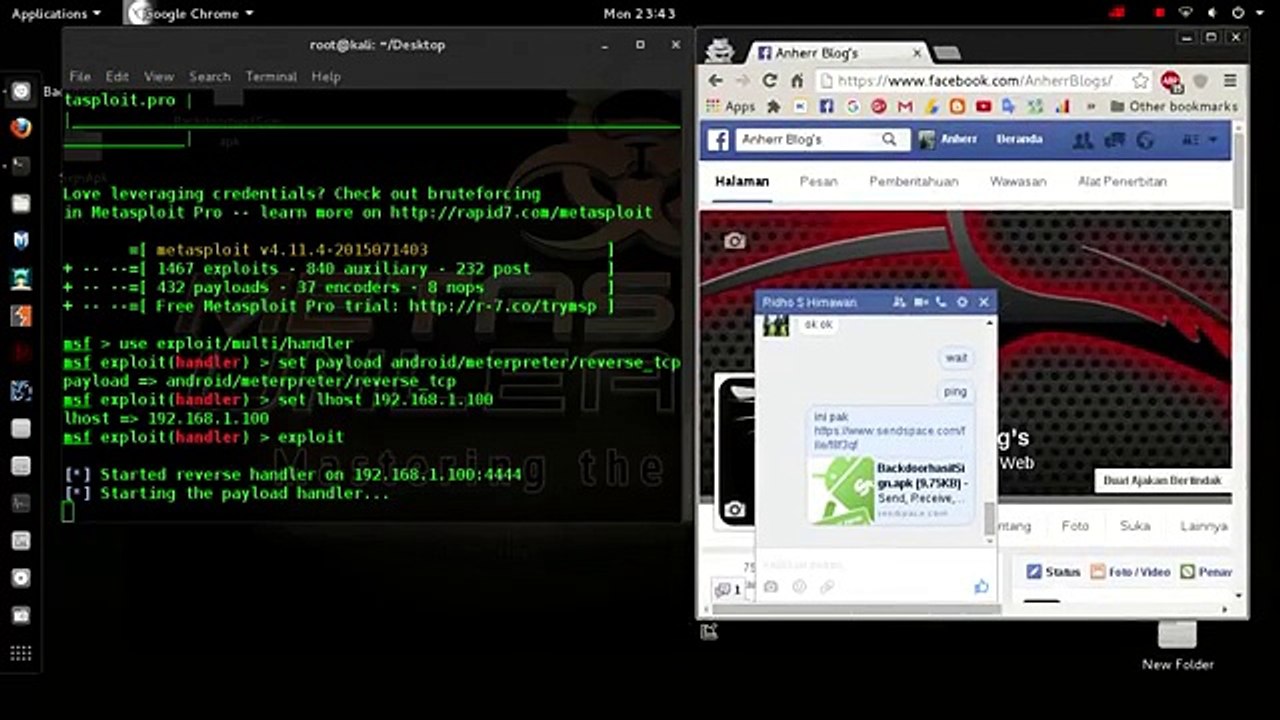Switch to the Pesan tab
This screenshot has width=1280, height=720.
(818, 181)
